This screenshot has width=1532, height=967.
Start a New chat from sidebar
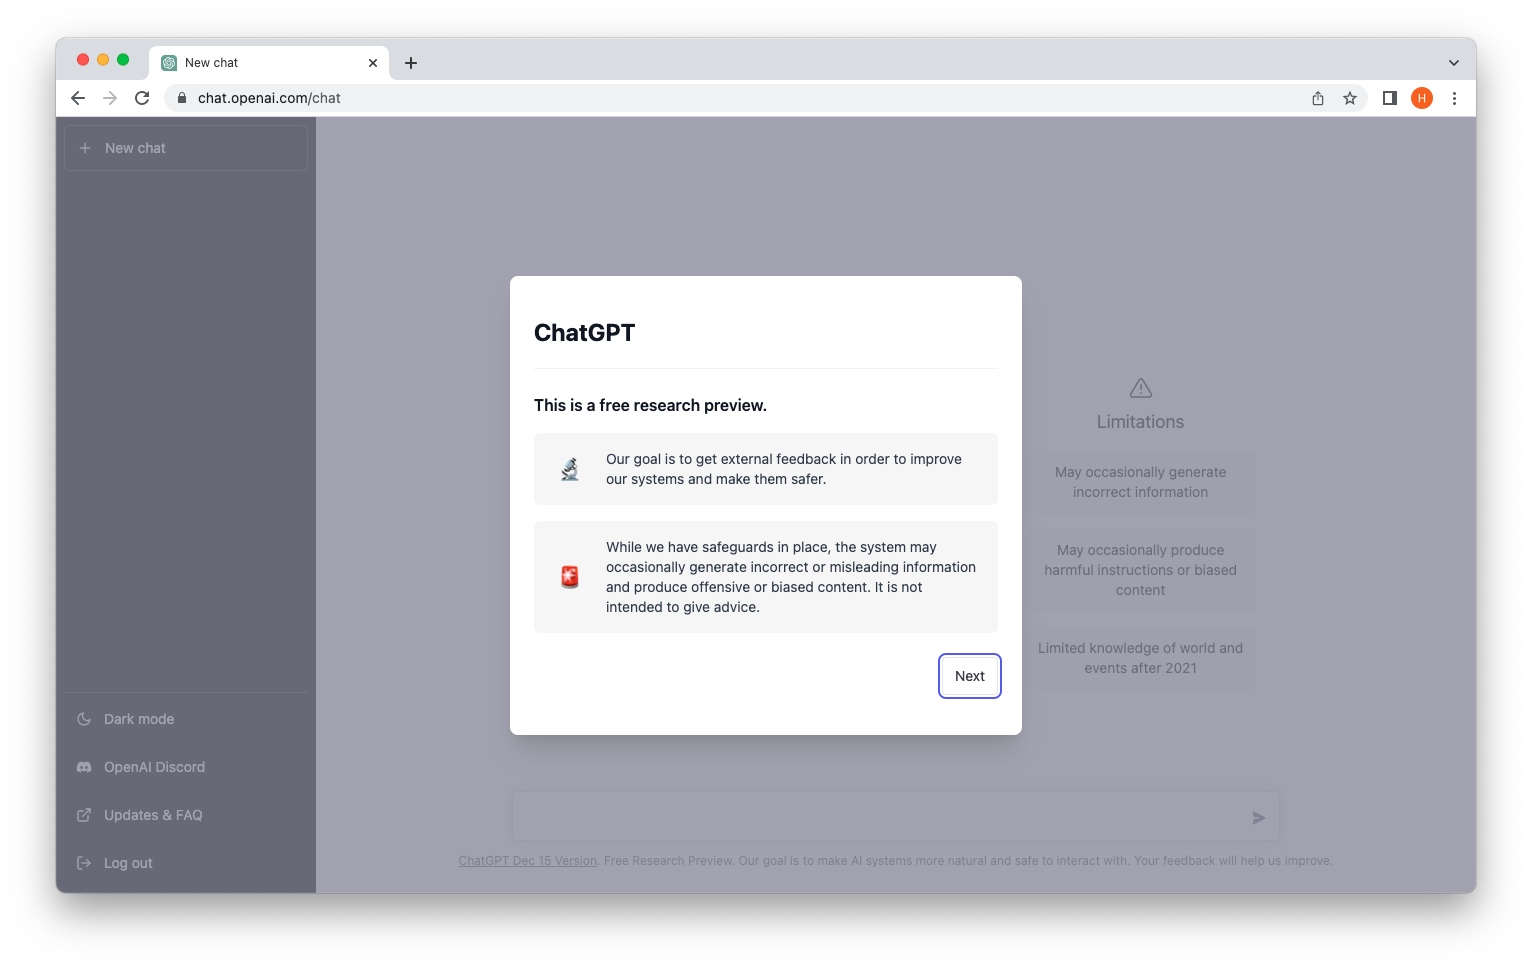(186, 148)
